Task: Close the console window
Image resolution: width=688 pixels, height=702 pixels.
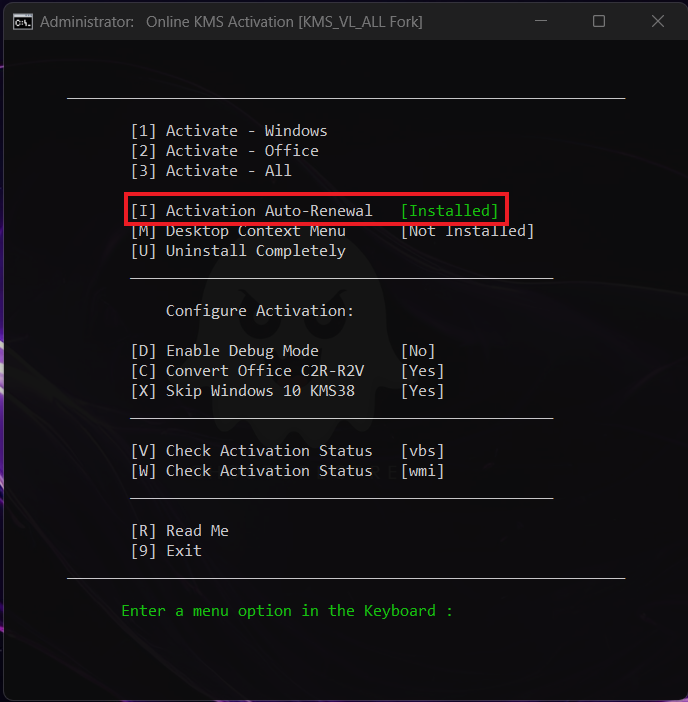Action: pos(657,21)
